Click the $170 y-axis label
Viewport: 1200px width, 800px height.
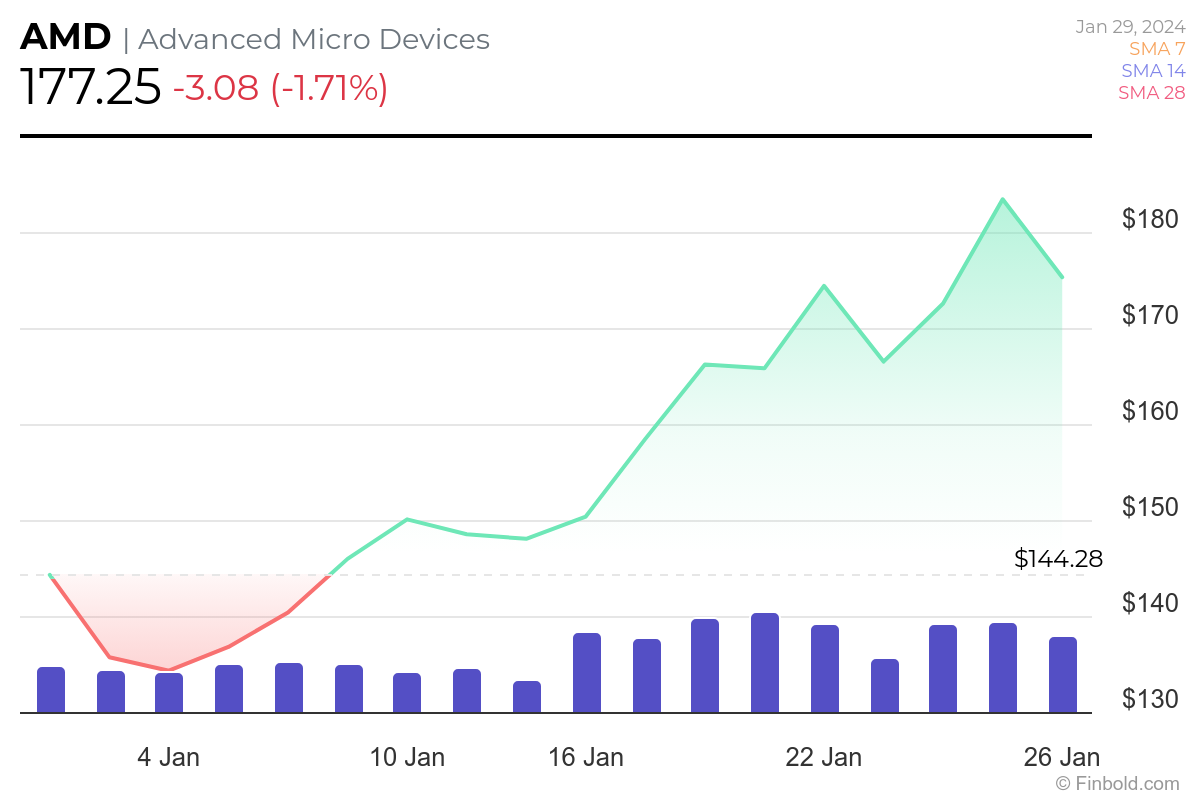coord(1150,315)
